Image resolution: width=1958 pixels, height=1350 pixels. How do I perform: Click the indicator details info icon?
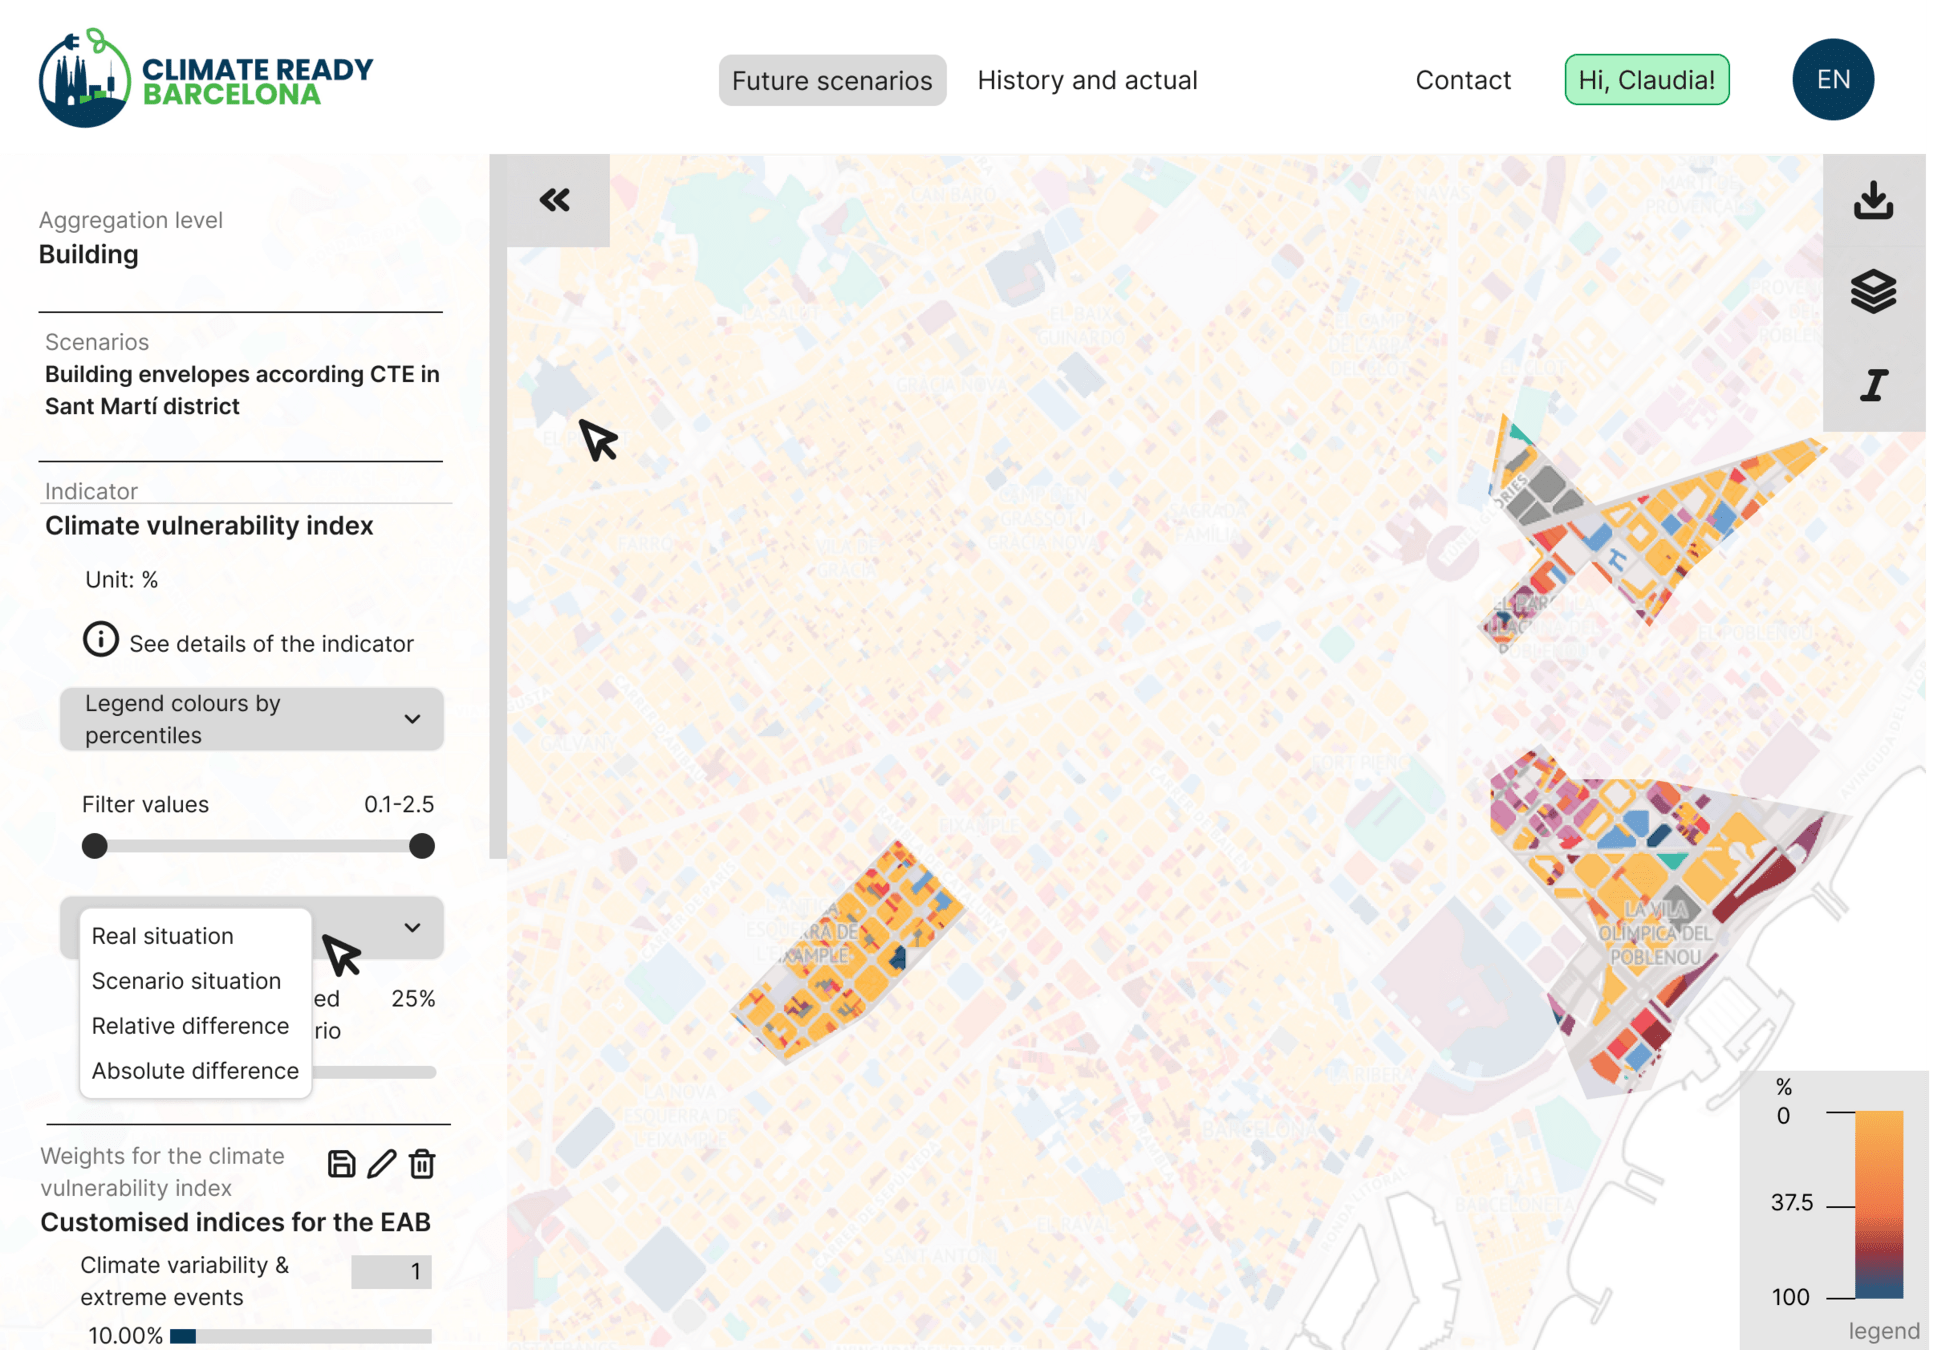click(100, 640)
